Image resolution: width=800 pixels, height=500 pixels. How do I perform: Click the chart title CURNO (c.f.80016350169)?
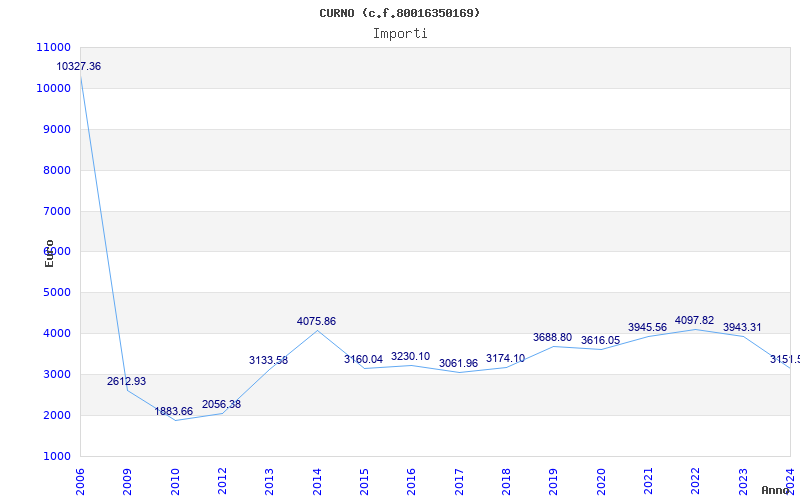399,13
